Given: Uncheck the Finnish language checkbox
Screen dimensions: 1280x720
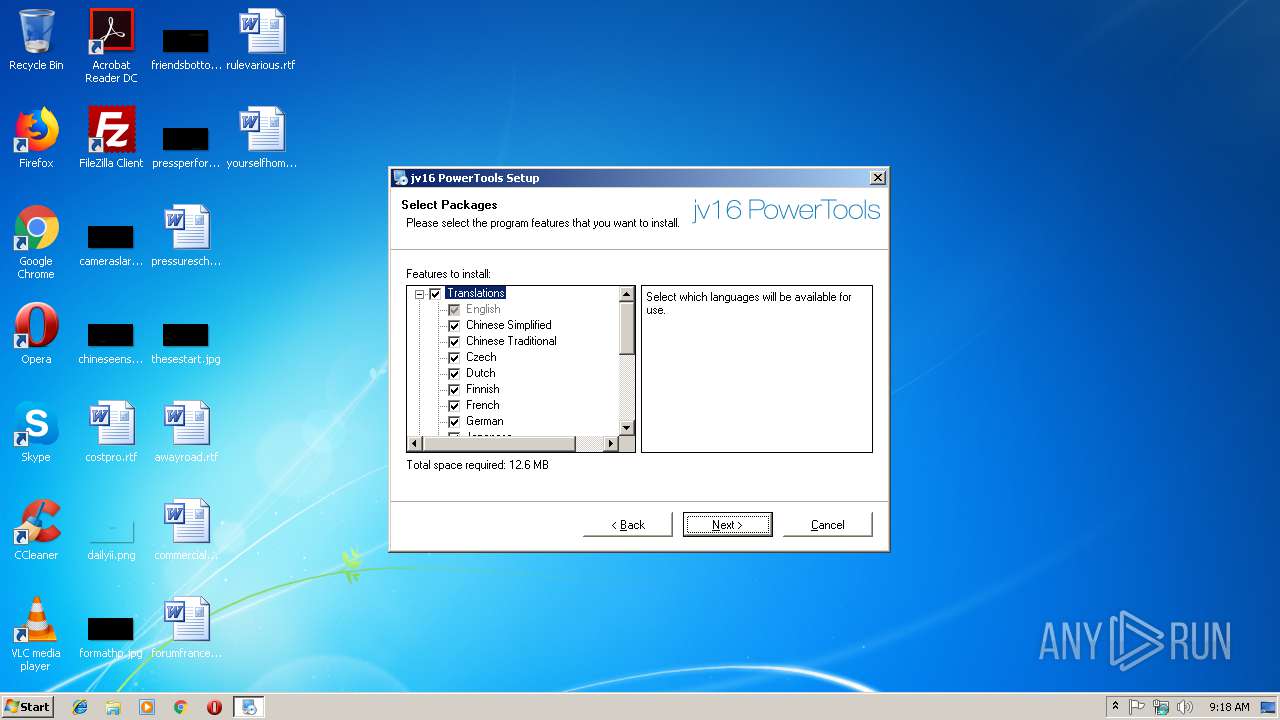Looking at the screenshot, I should [x=454, y=390].
